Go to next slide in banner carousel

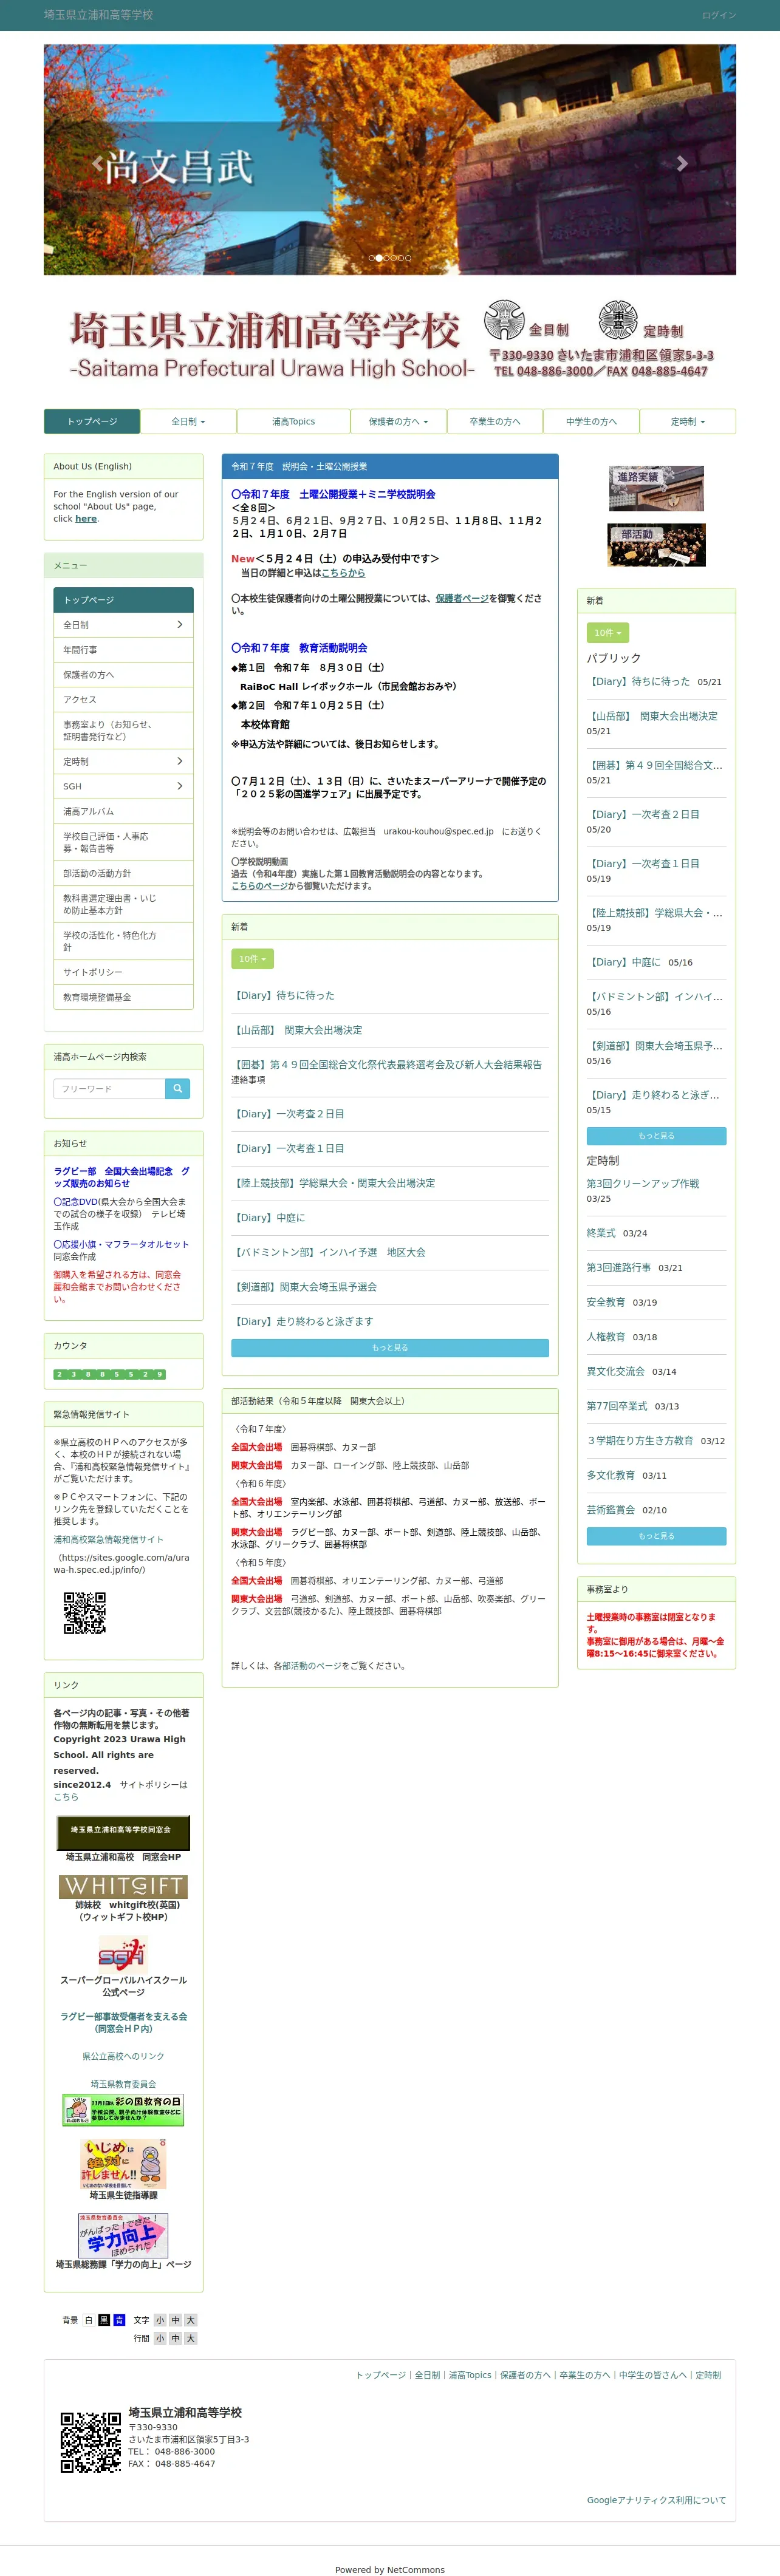click(682, 163)
